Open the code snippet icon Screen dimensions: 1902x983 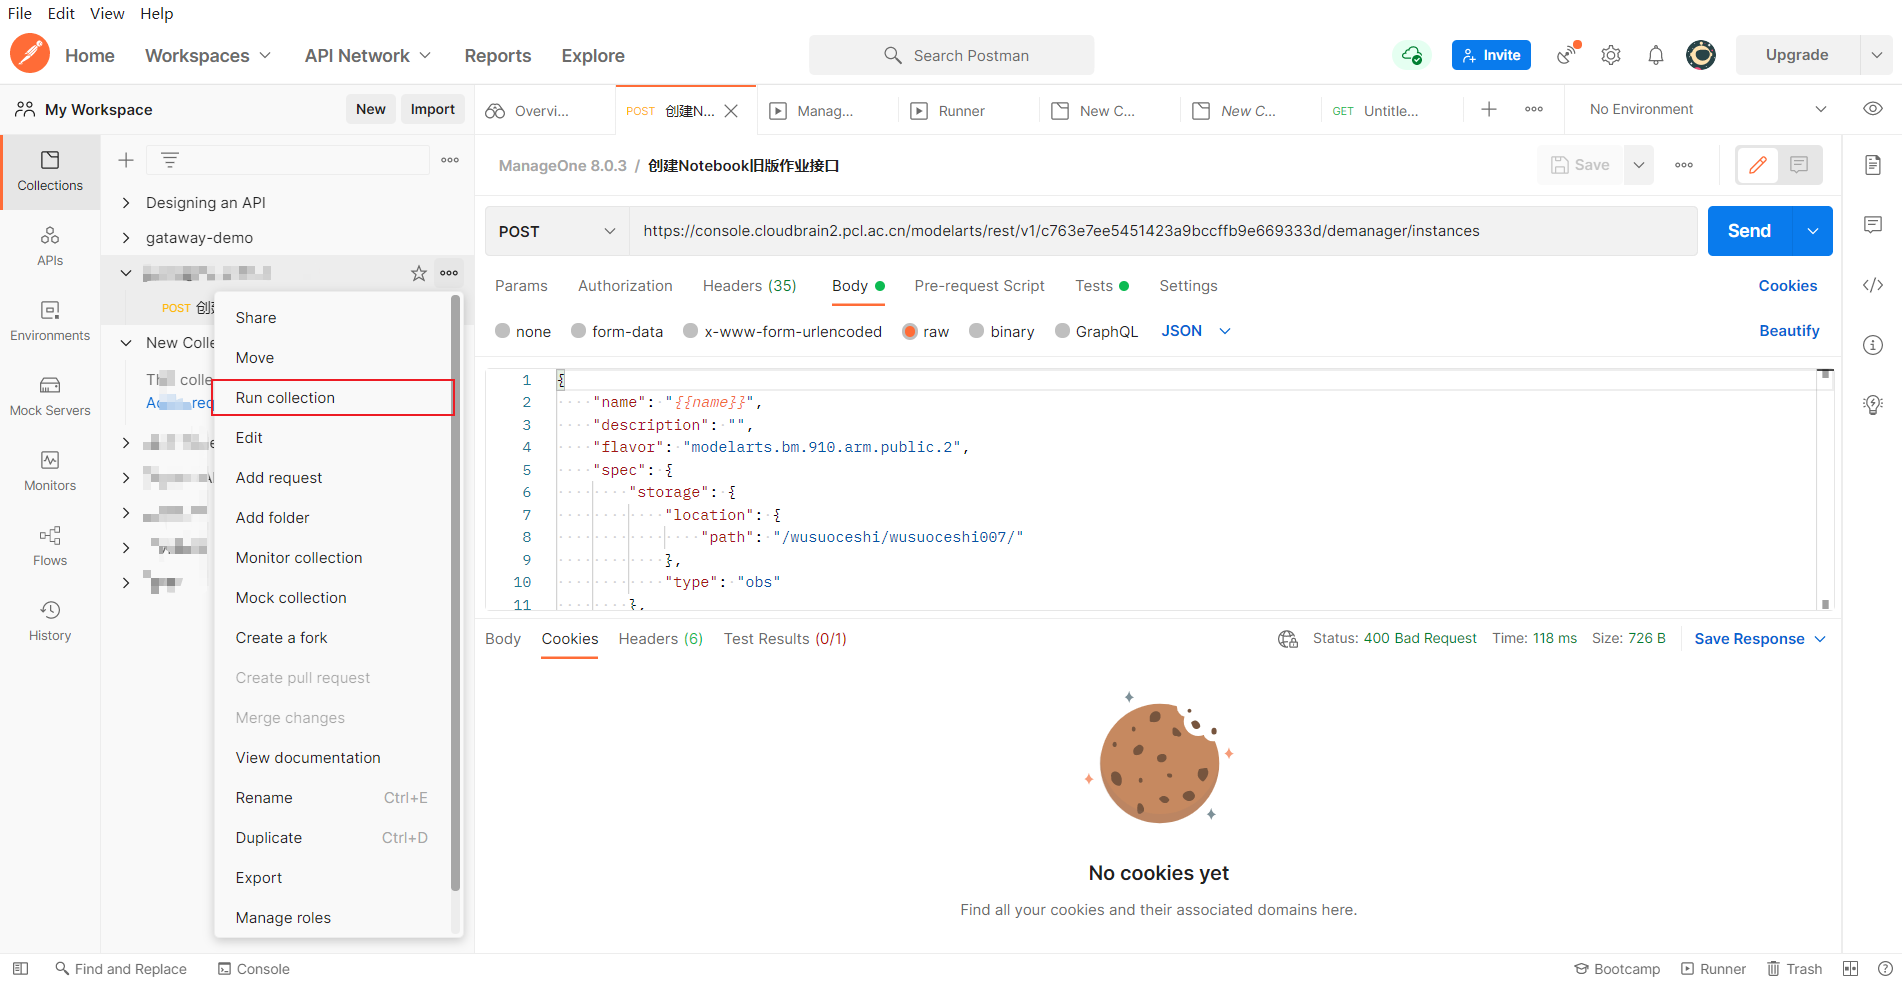(x=1873, y=285)
